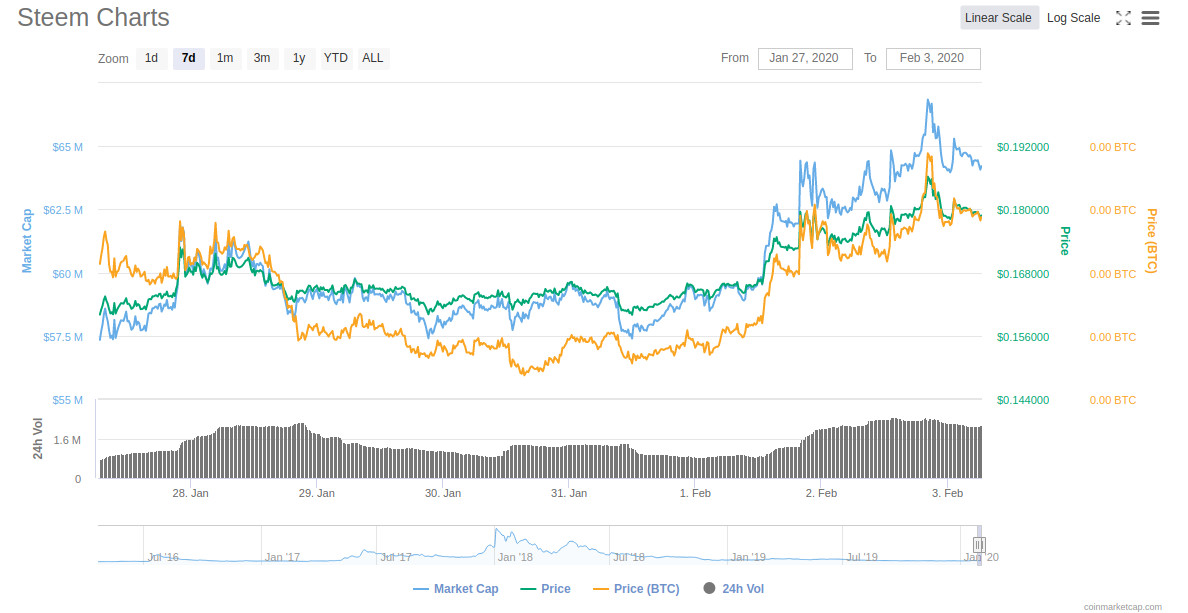Image resolution: width=1188 pixels, height=613 pixels.
Task: Click the 2. Feb date label
Action: tap(821, 493)
